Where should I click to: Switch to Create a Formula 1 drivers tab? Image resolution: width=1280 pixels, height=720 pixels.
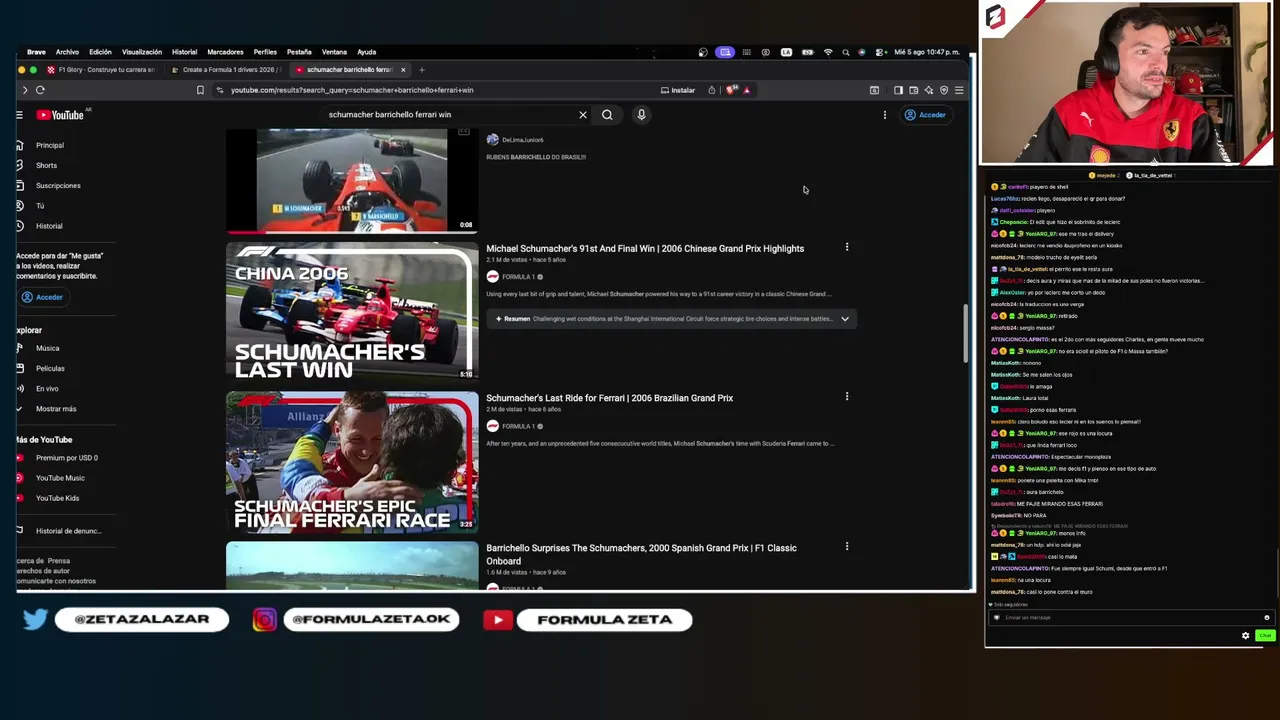pyautogui.click(x=226, y=70)
